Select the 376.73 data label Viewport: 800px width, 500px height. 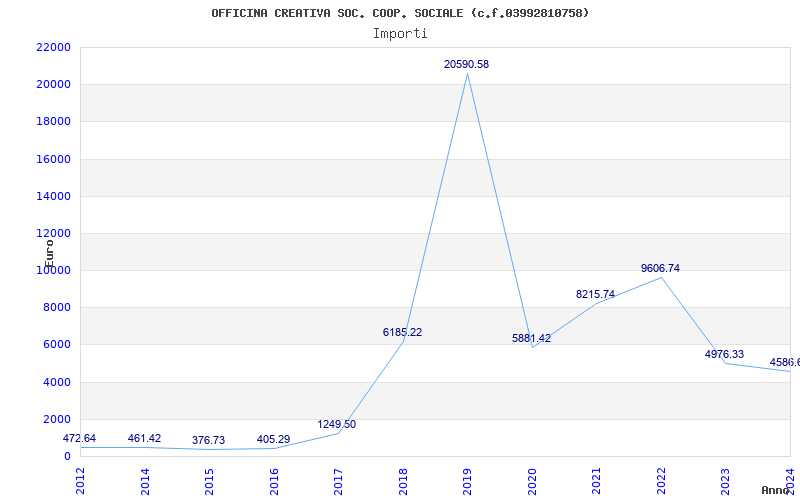[x=208, y=440]
